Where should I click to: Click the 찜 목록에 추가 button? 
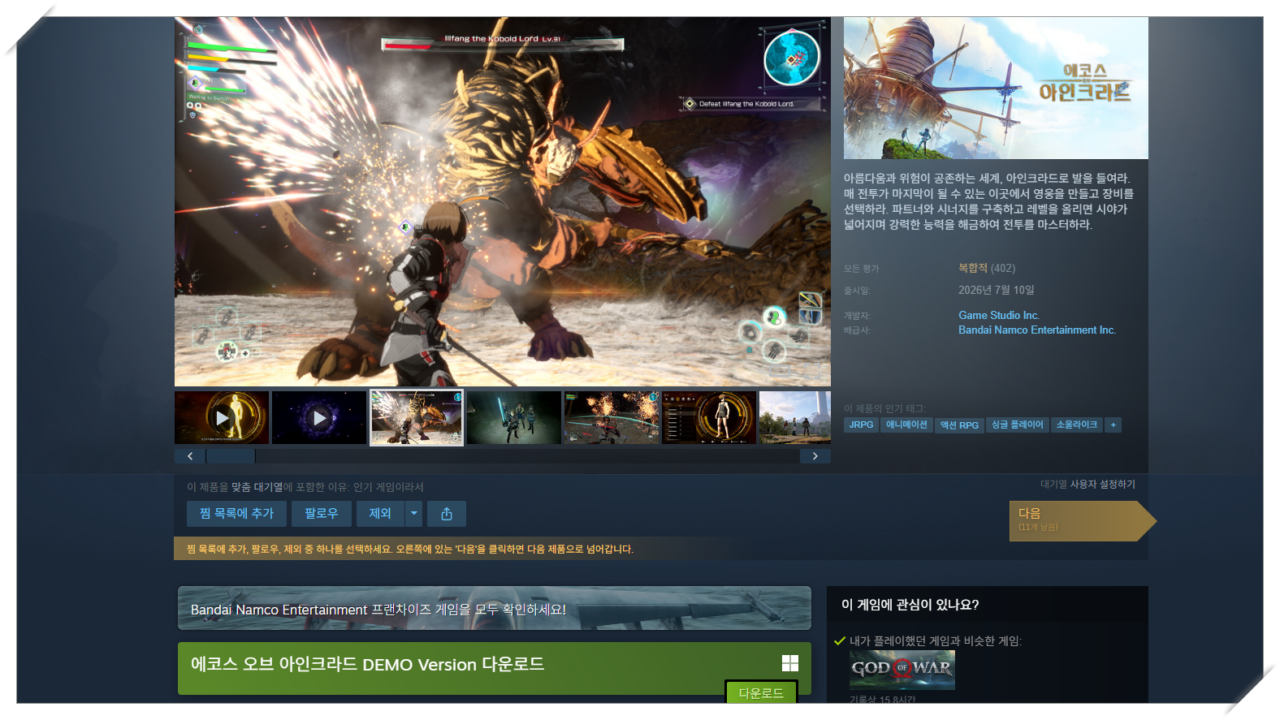point(235,514)
